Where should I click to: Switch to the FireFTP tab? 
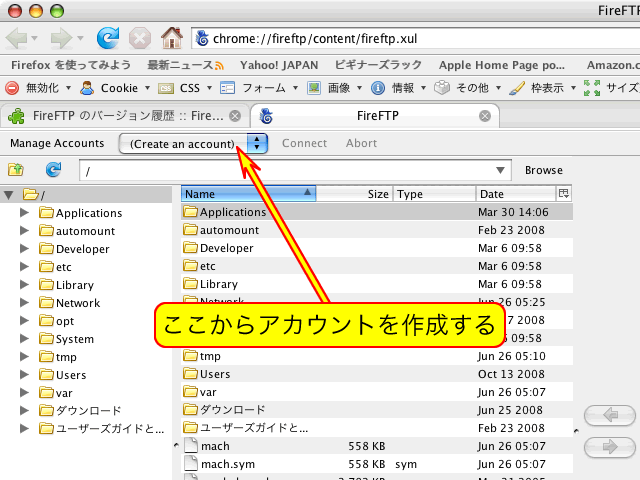(376, 116)
